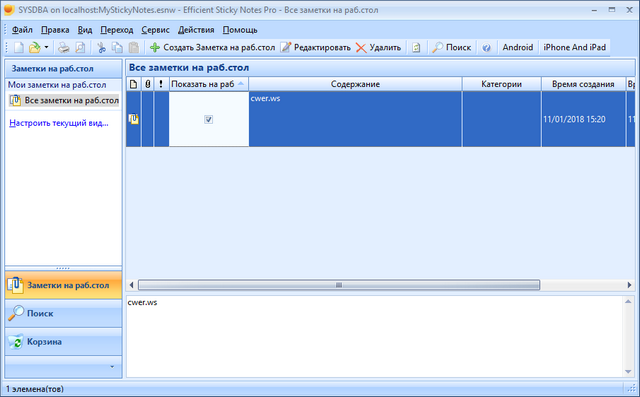The width and height of the screenshot is (640, 397).
Task: Click the Copy toolbar icon
Action: pyautogui.click(x=118, y=48)
